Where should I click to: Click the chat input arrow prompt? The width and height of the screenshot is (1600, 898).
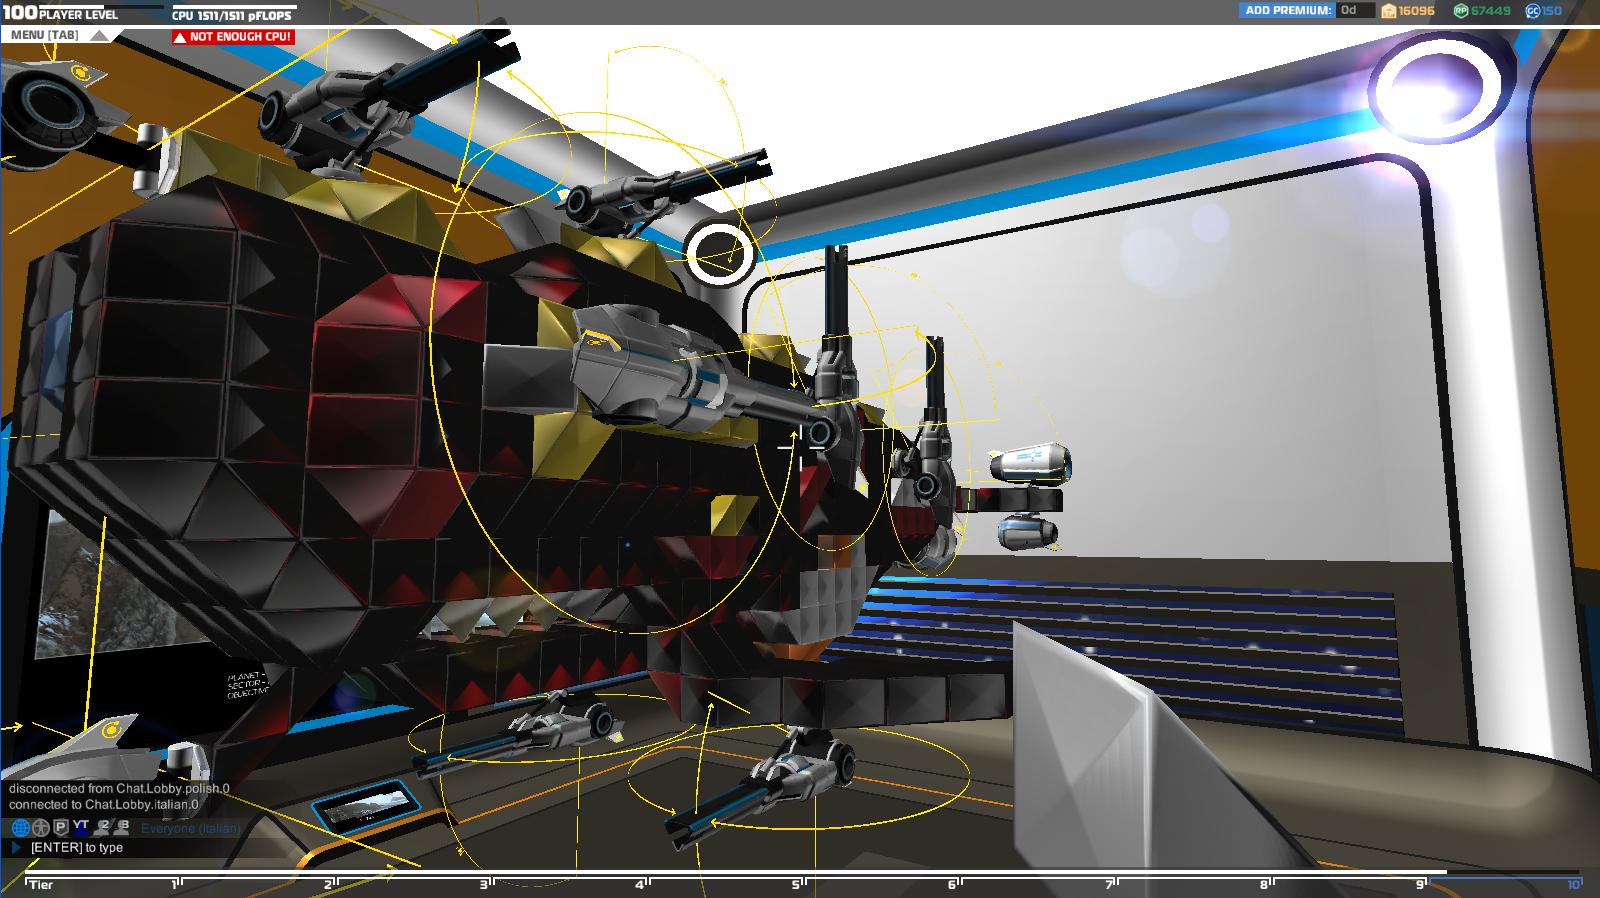pyautogui.click(x=15, y=848)
